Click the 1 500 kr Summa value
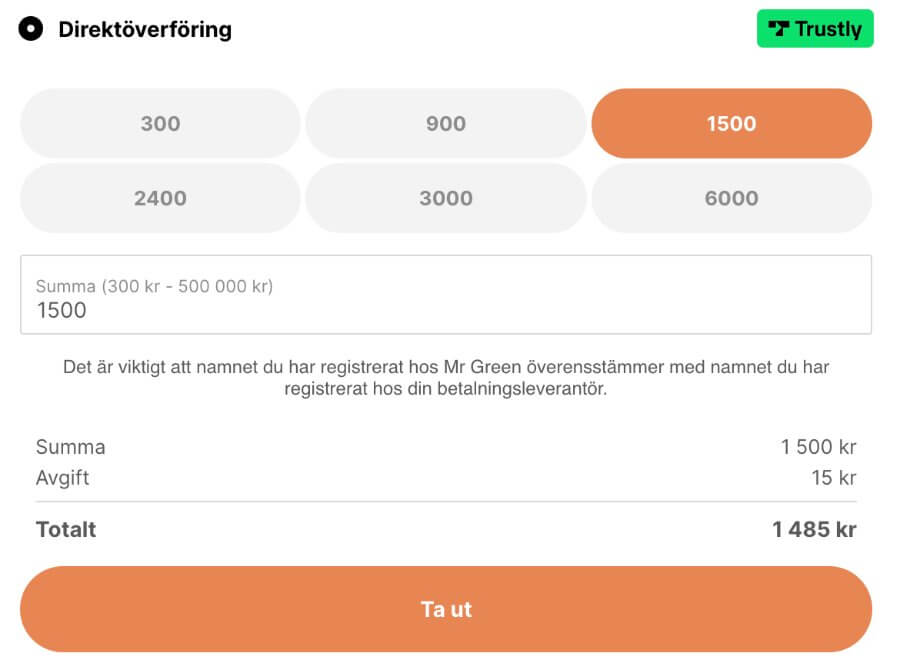This screenshot has height=664, width=900. point(818,446)
